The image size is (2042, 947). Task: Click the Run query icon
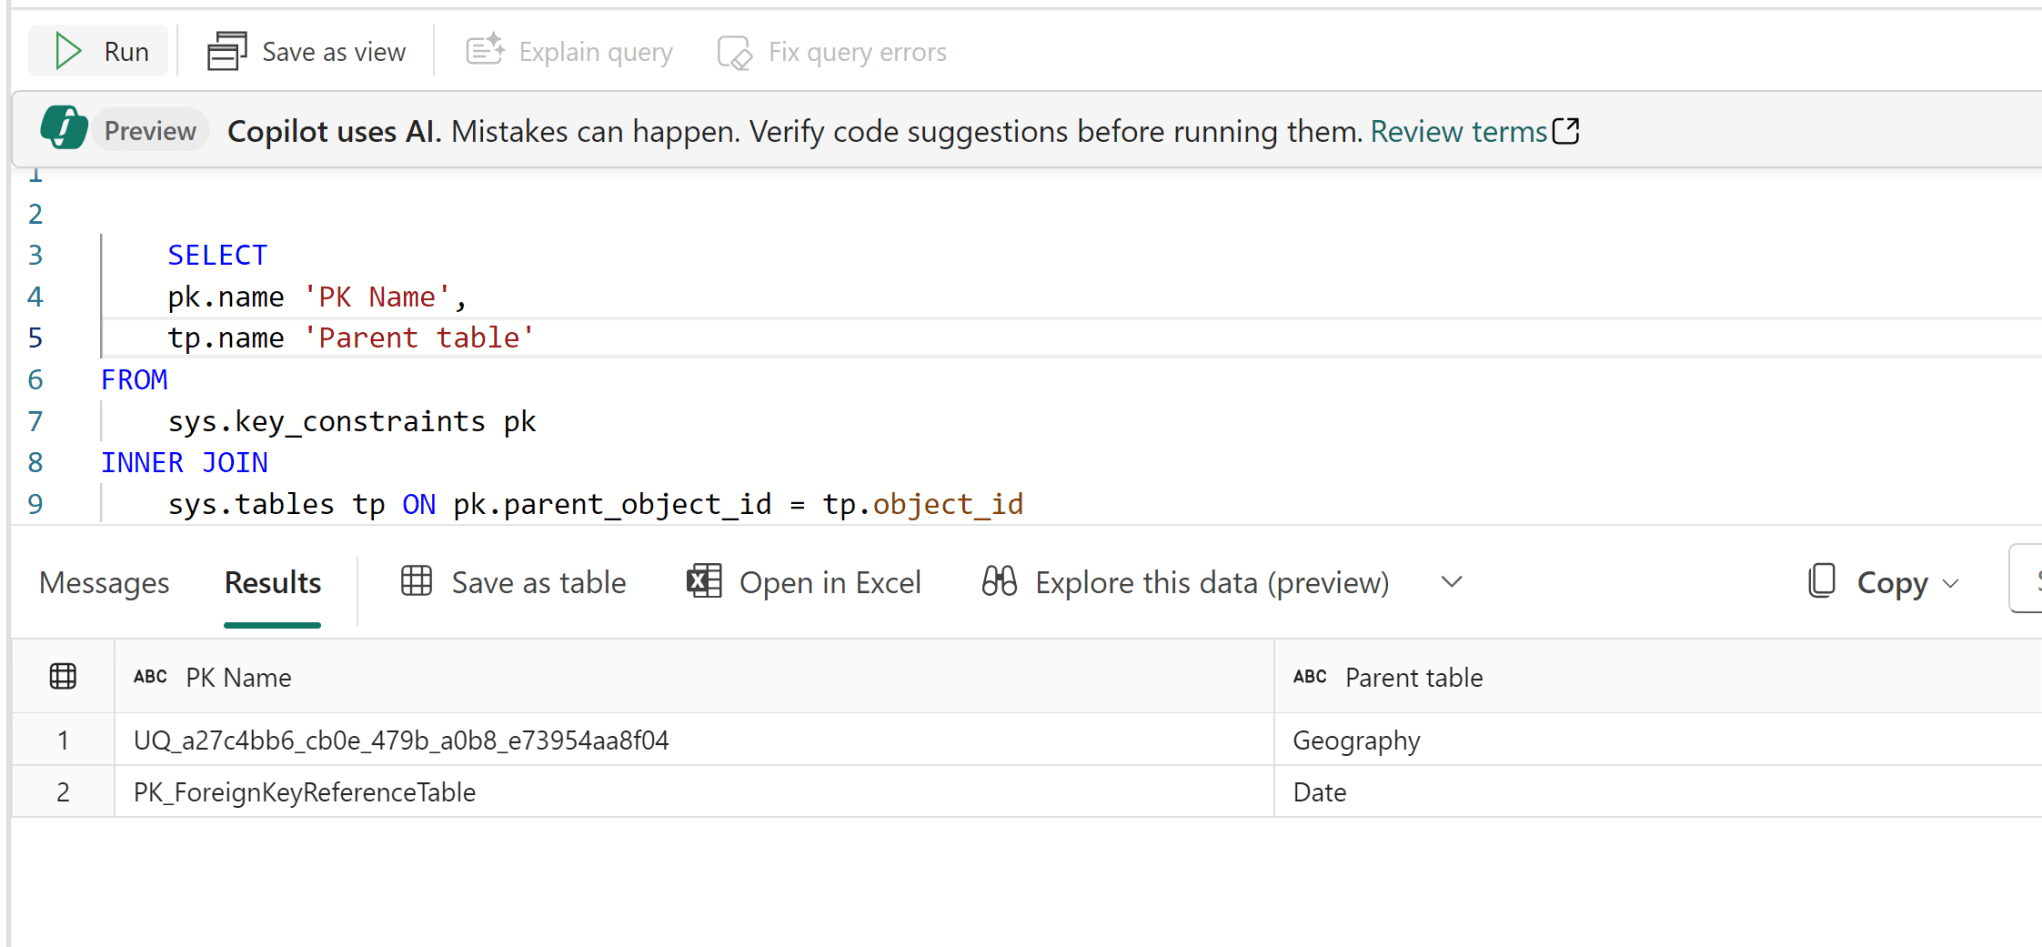click(x=66, y=50)
